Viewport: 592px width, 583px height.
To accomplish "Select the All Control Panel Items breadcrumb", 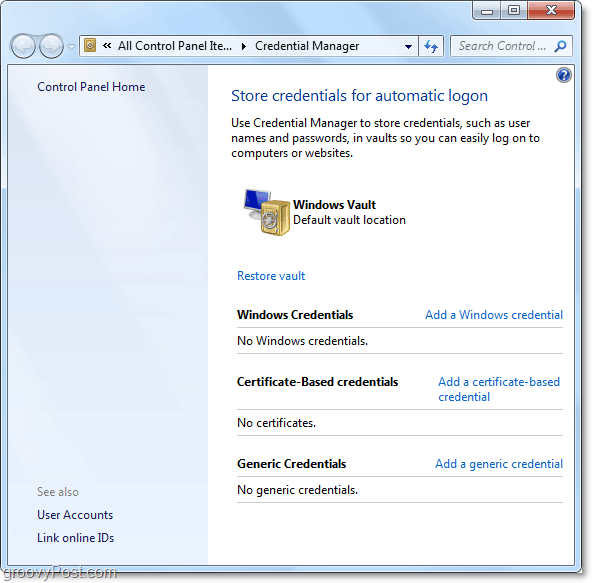I will [x=175, y=46].
